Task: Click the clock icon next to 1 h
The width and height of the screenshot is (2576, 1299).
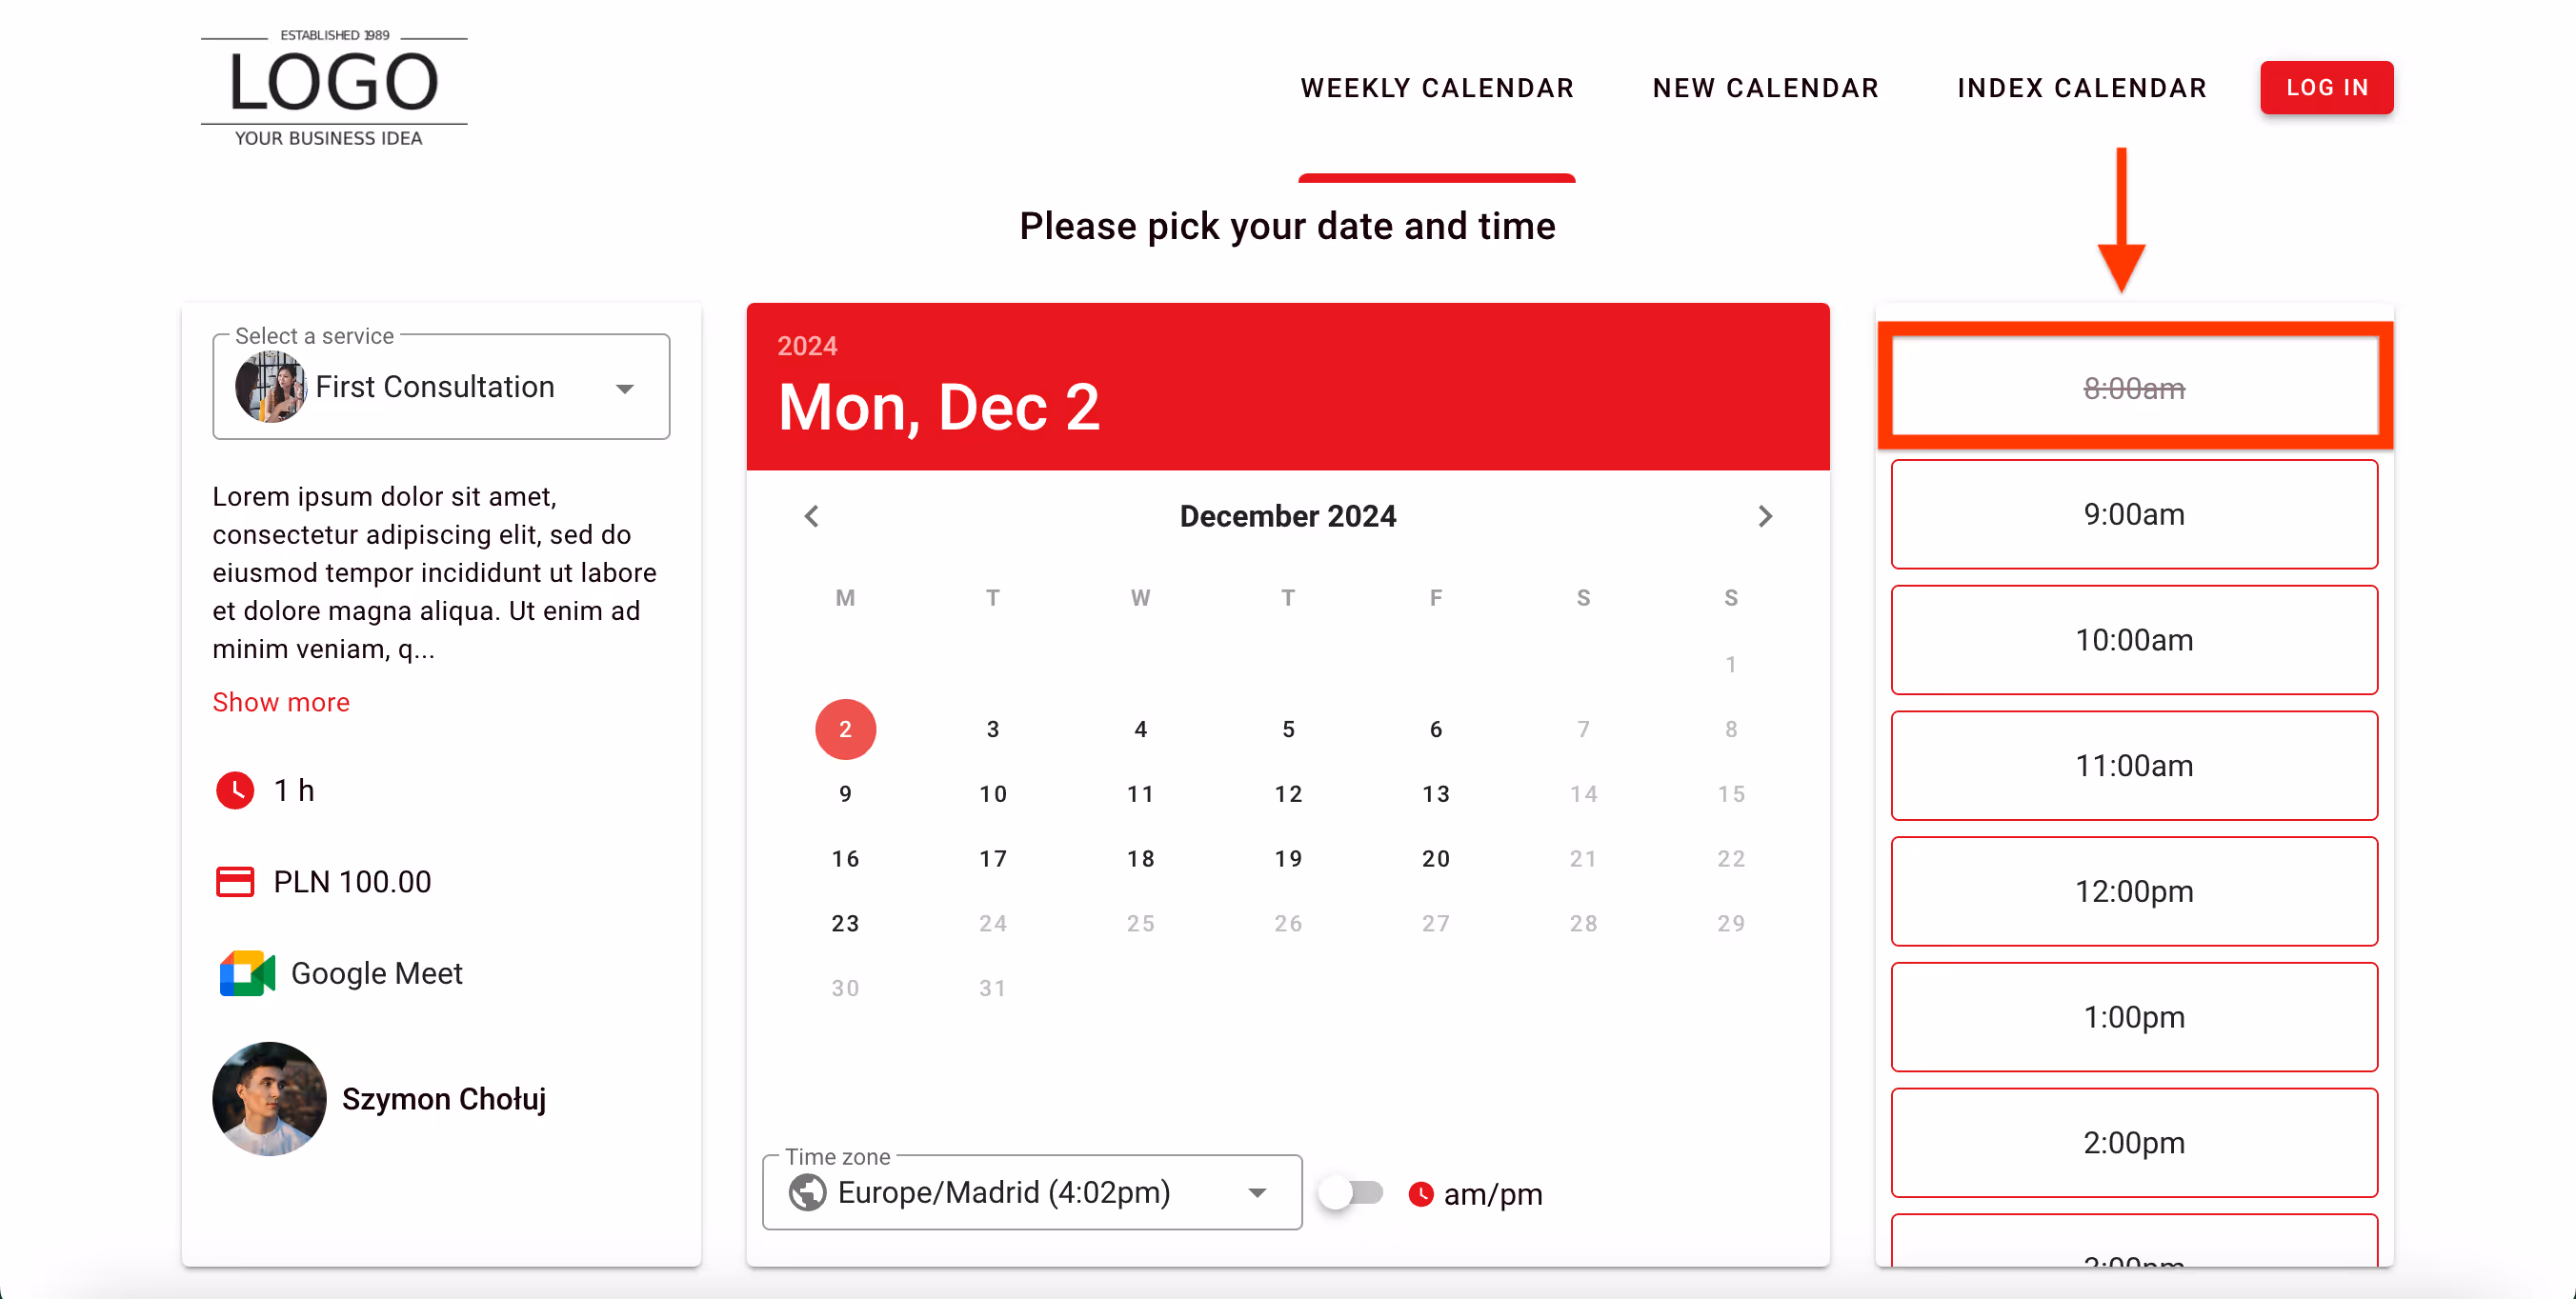Action: click(236, 790)
